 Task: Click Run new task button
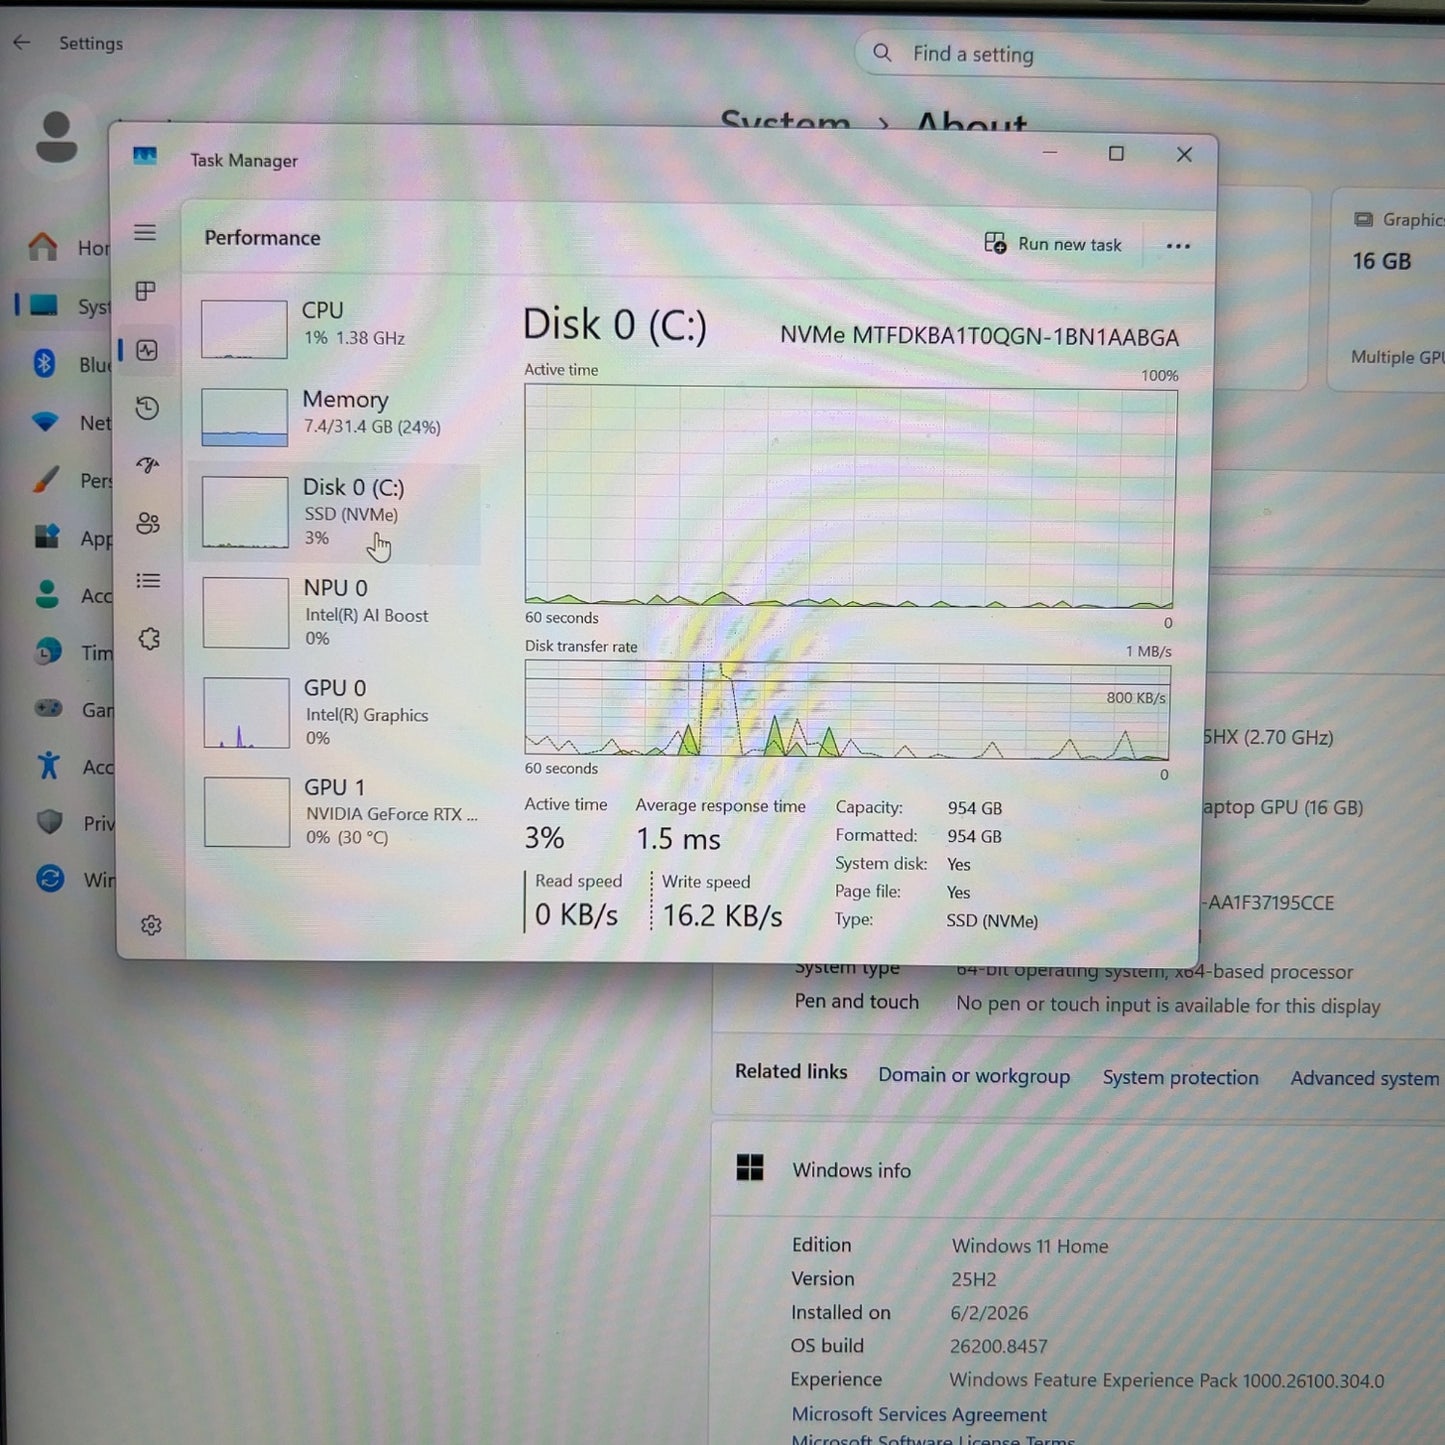click(1053, 244)
